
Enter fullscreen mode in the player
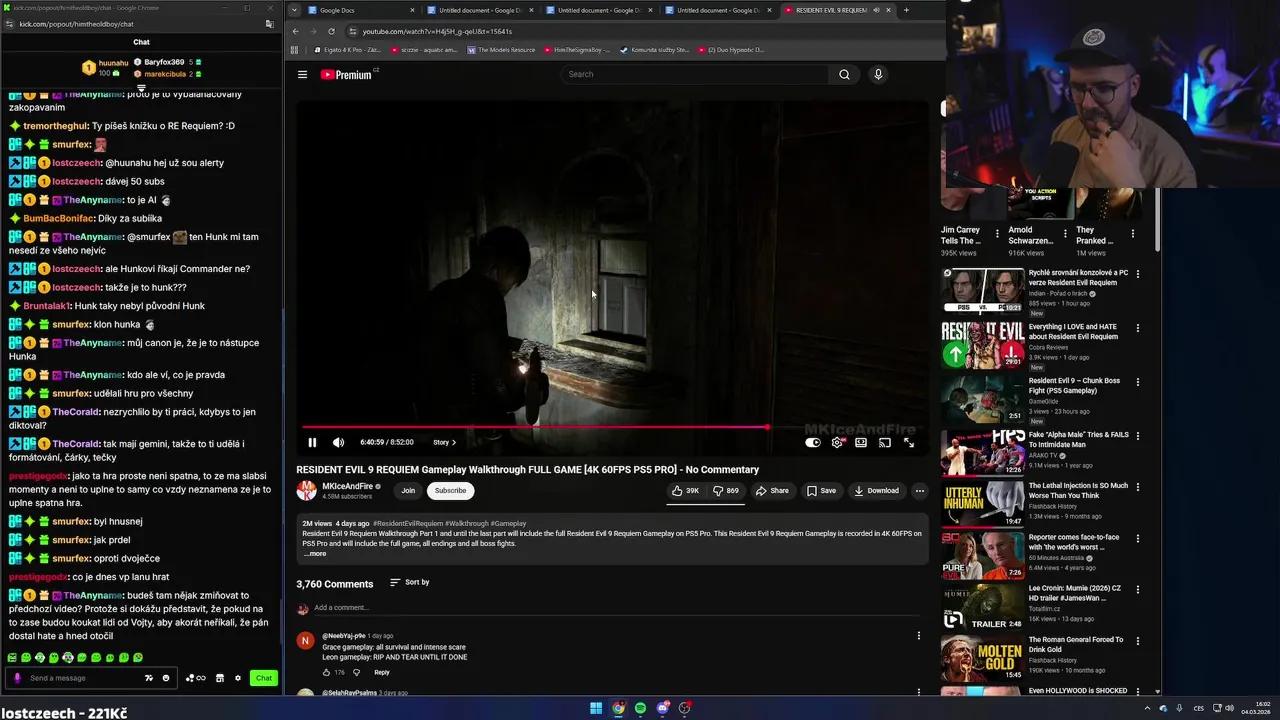pos(909,442)
